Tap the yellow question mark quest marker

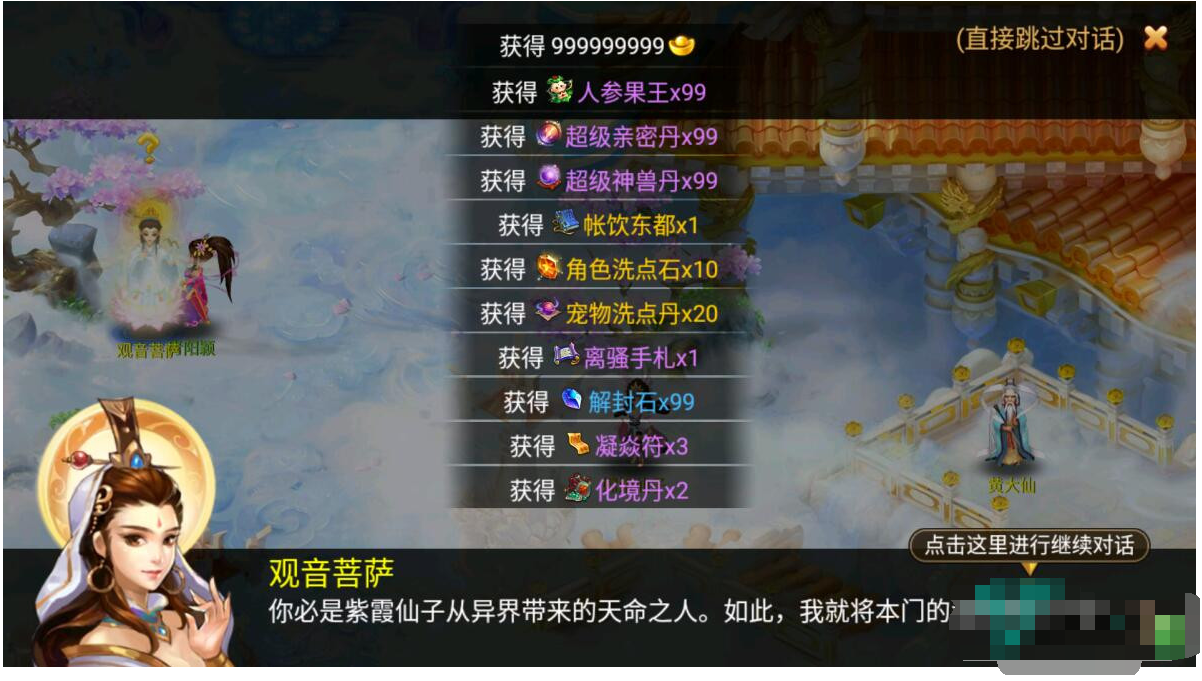coord(148,149)
